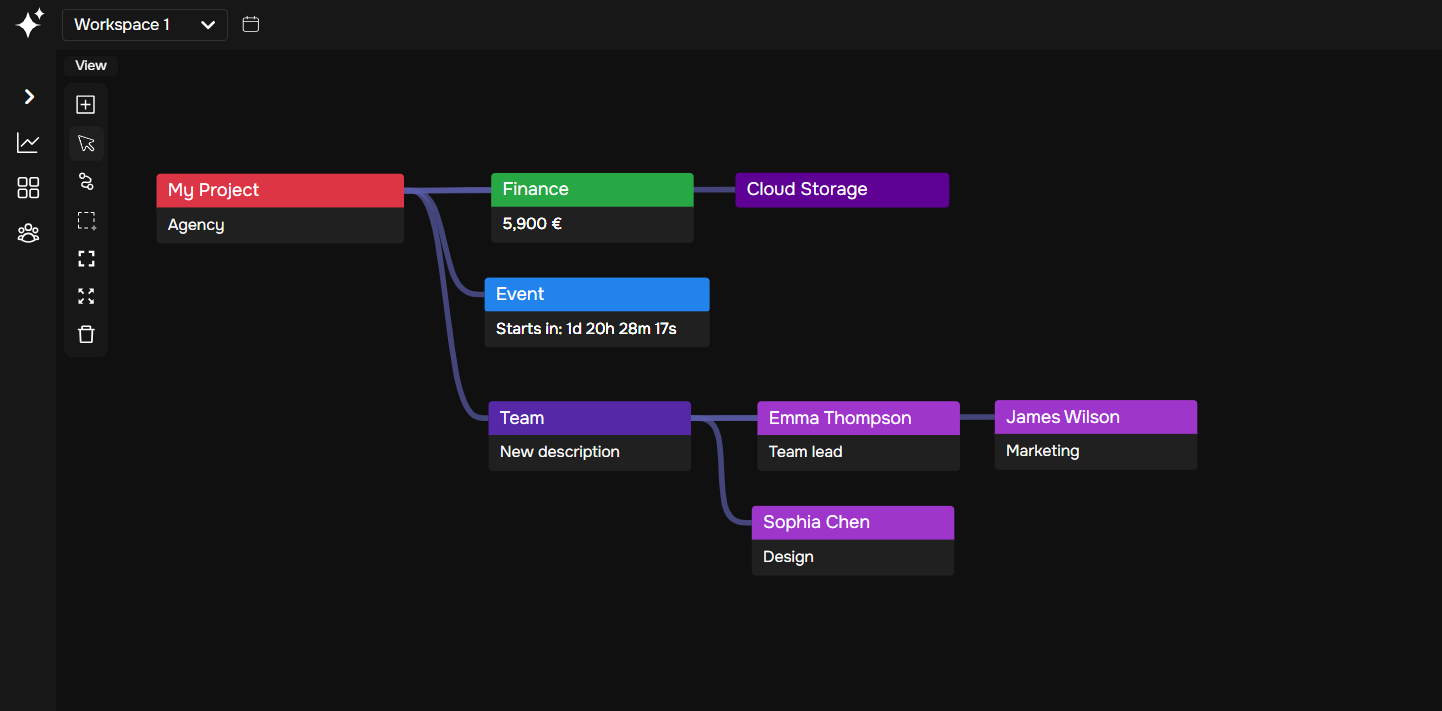Image resolution: width=1442 pixels, height=711 pixels.
Task: Choose the connect nodes tool
Action: point(86,181)
